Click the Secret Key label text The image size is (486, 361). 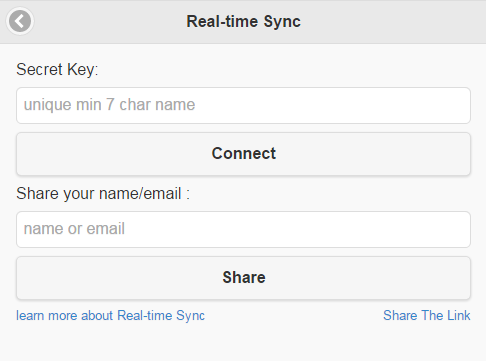tap(57, 70)
